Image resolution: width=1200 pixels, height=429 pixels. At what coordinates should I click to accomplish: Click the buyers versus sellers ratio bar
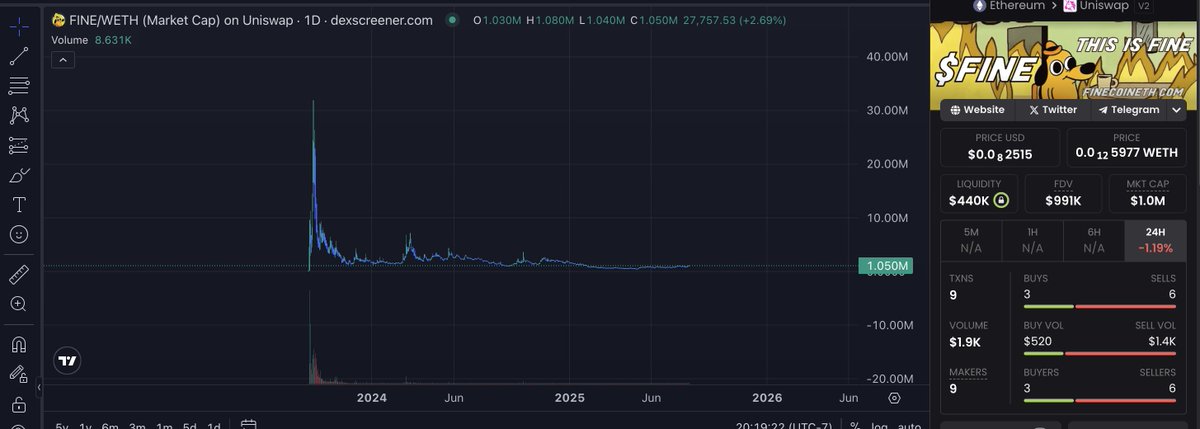coord(1099,400)
